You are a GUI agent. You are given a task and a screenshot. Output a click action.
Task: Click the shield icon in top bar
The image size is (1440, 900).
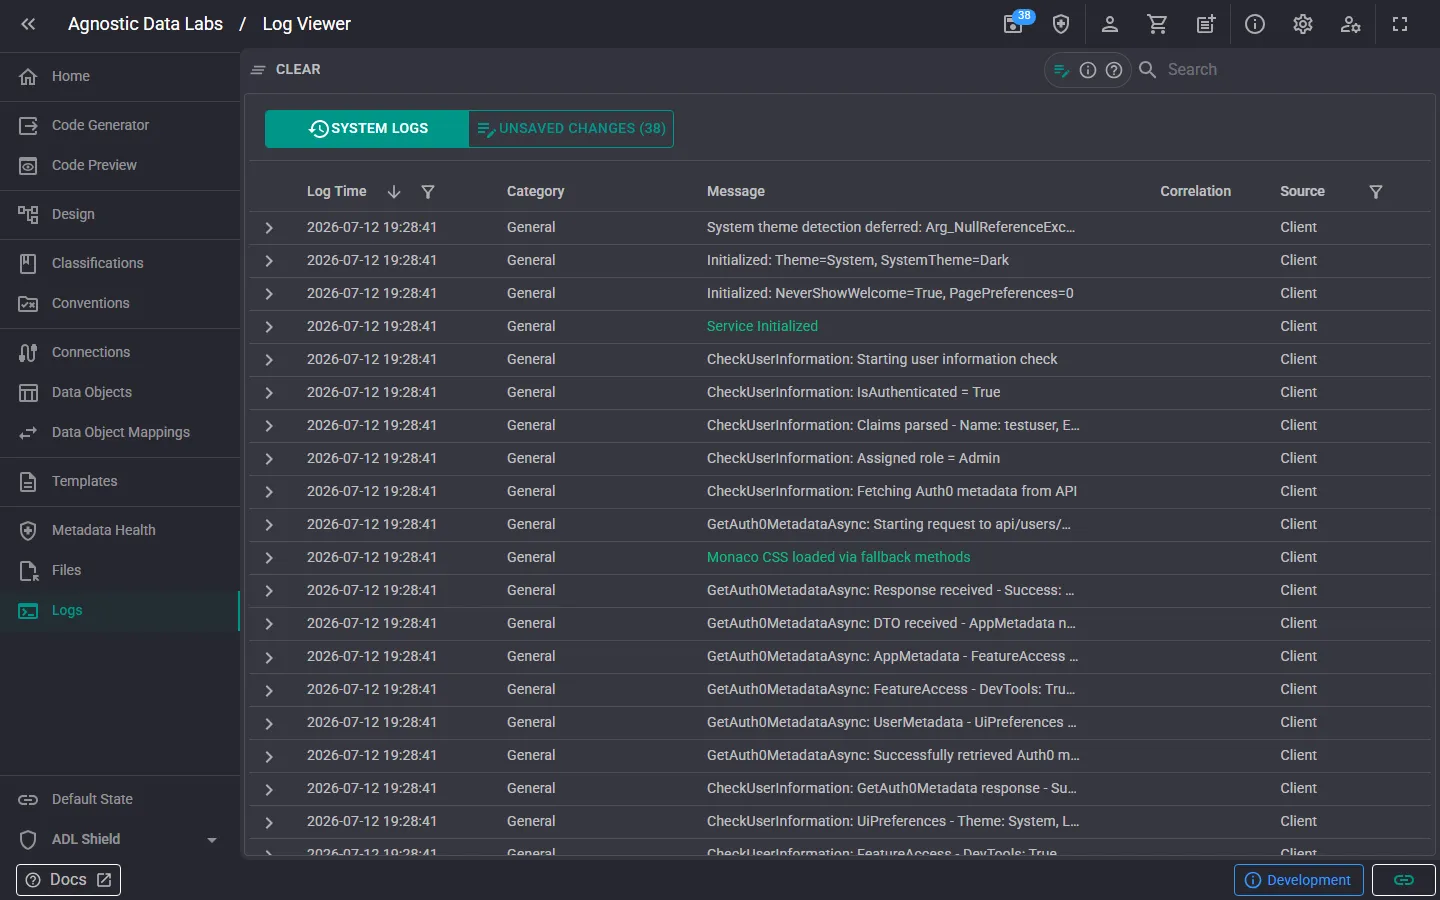1061,24
